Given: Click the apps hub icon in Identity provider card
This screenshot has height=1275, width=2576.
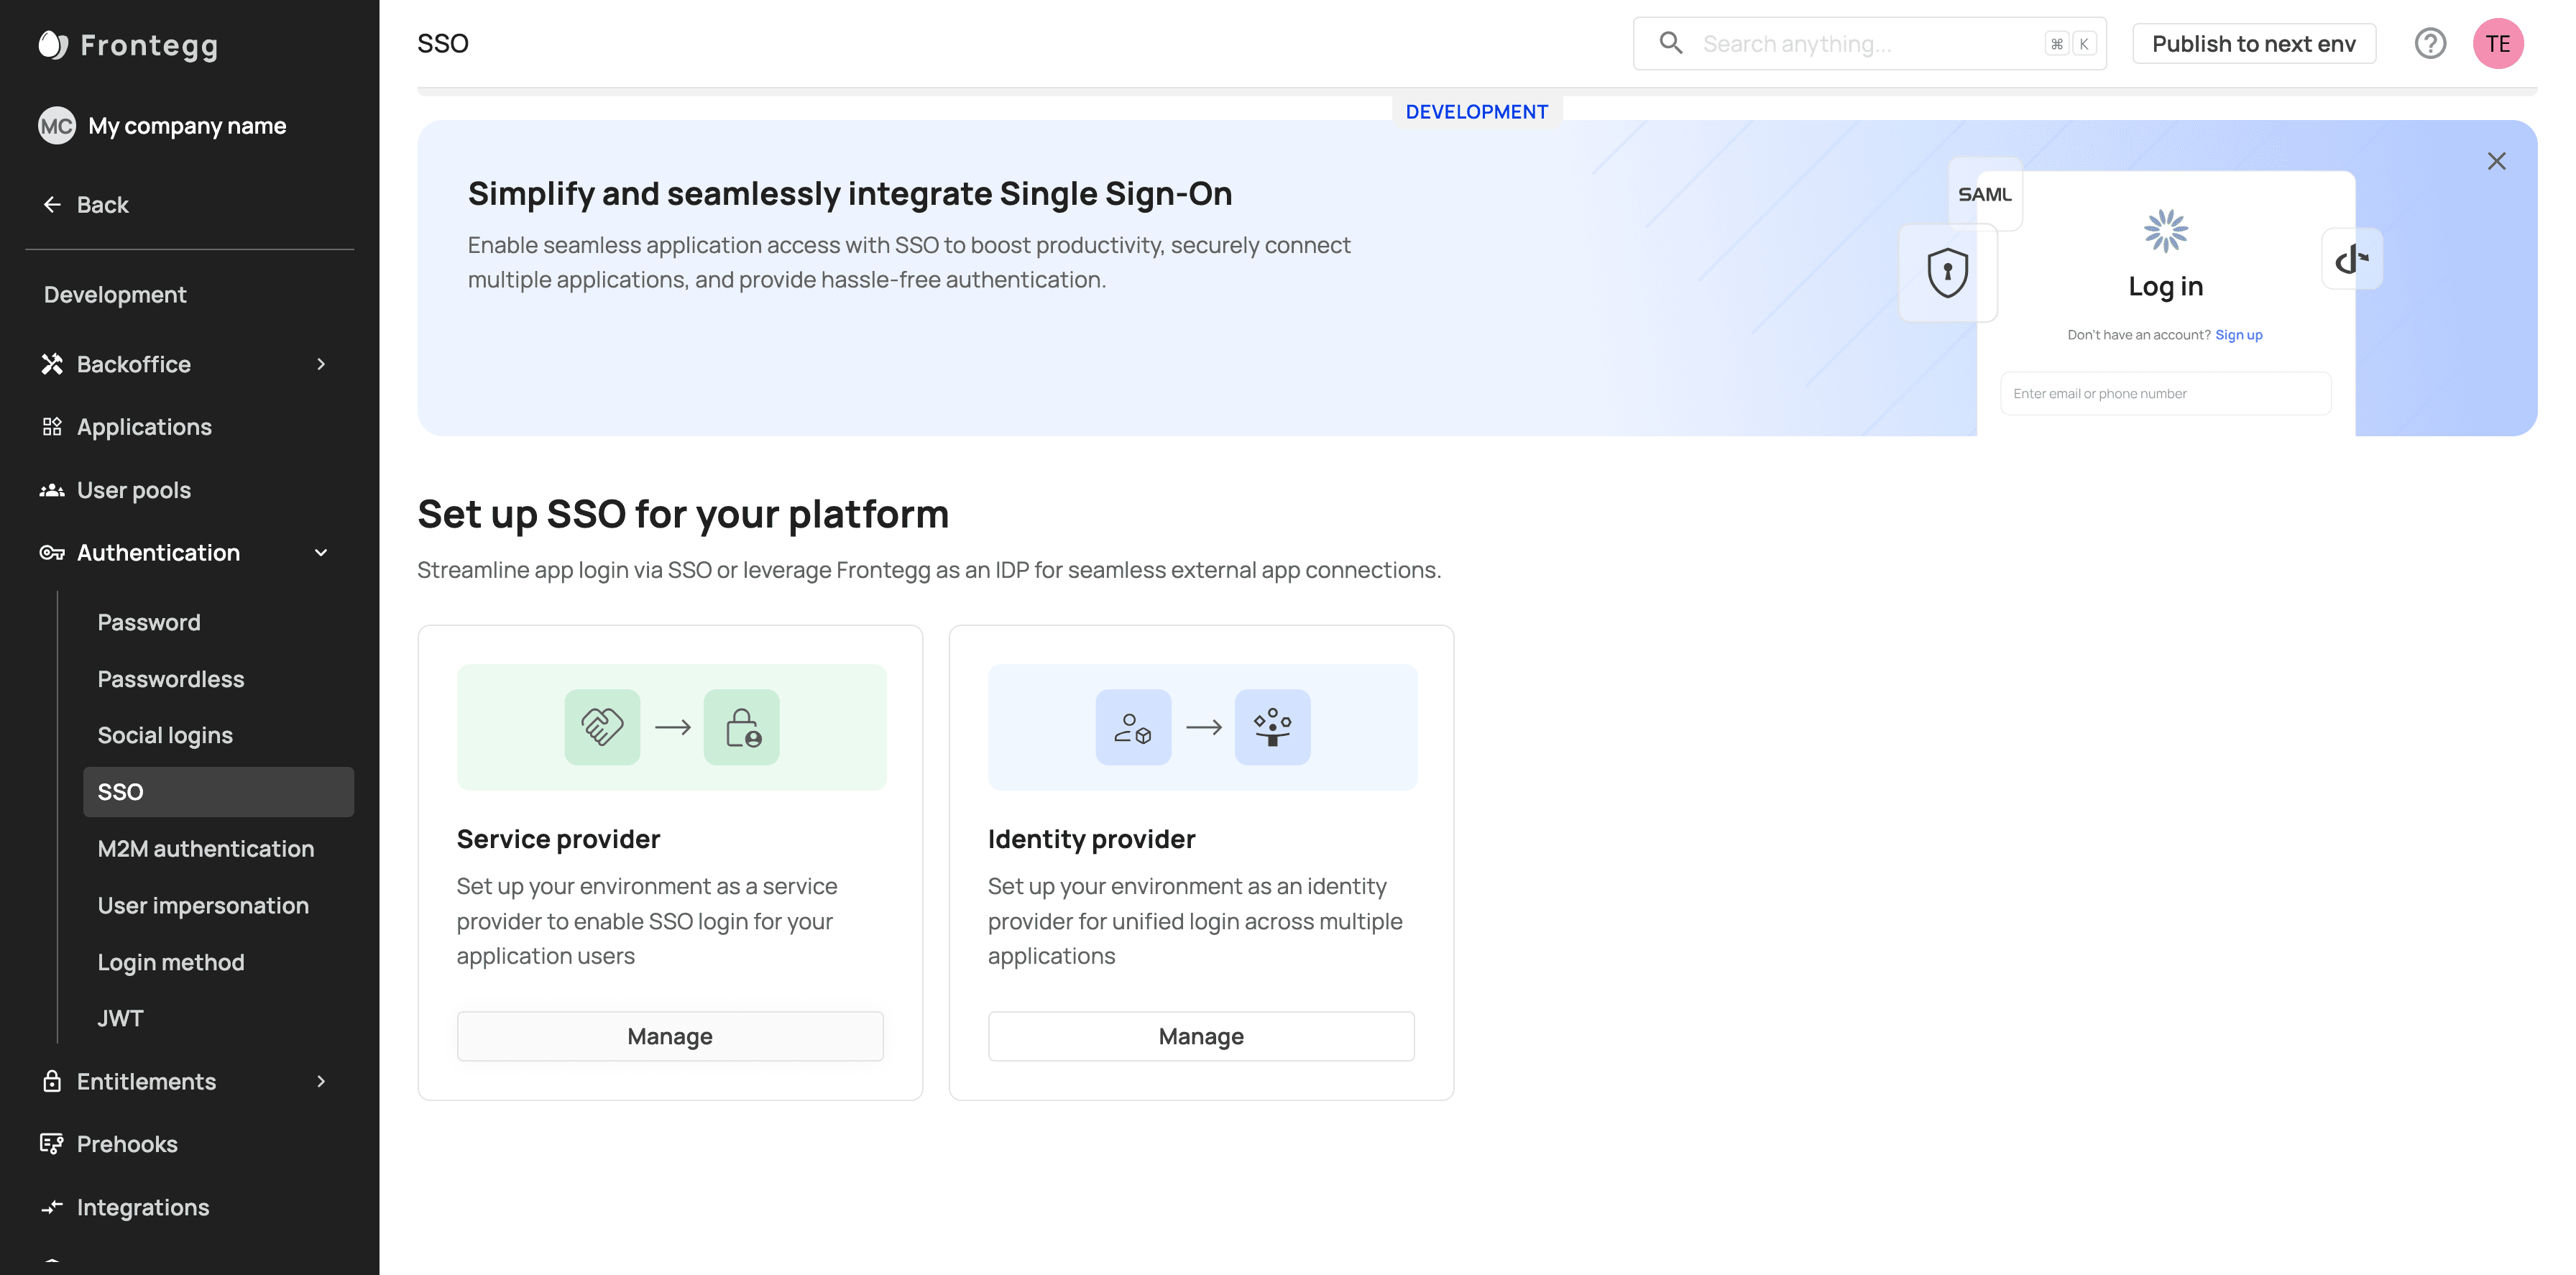Looking at the screenshot, I should pyautogui.click(x=1273, y=727).
